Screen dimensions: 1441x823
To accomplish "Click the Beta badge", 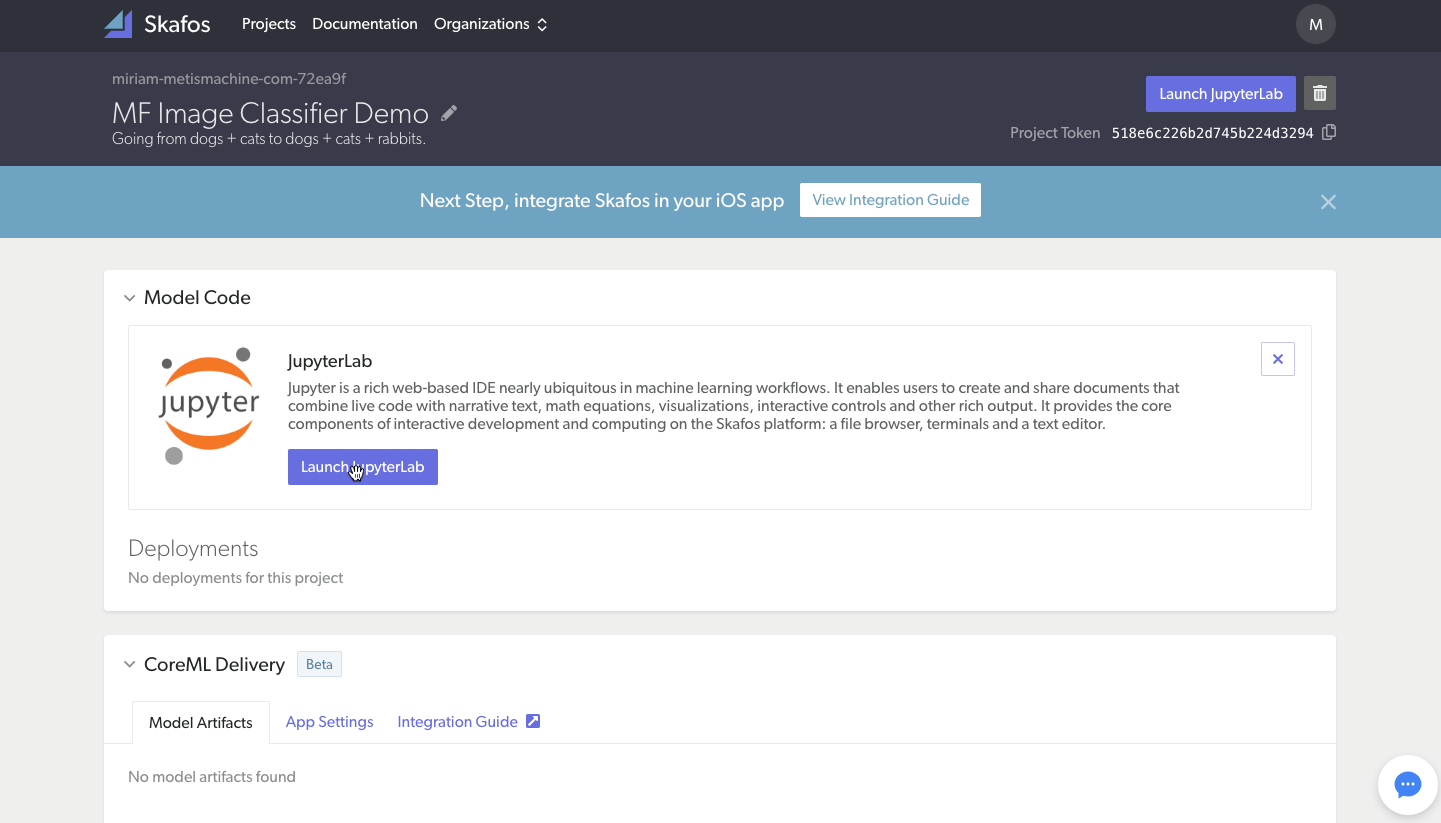I will 319,664.
